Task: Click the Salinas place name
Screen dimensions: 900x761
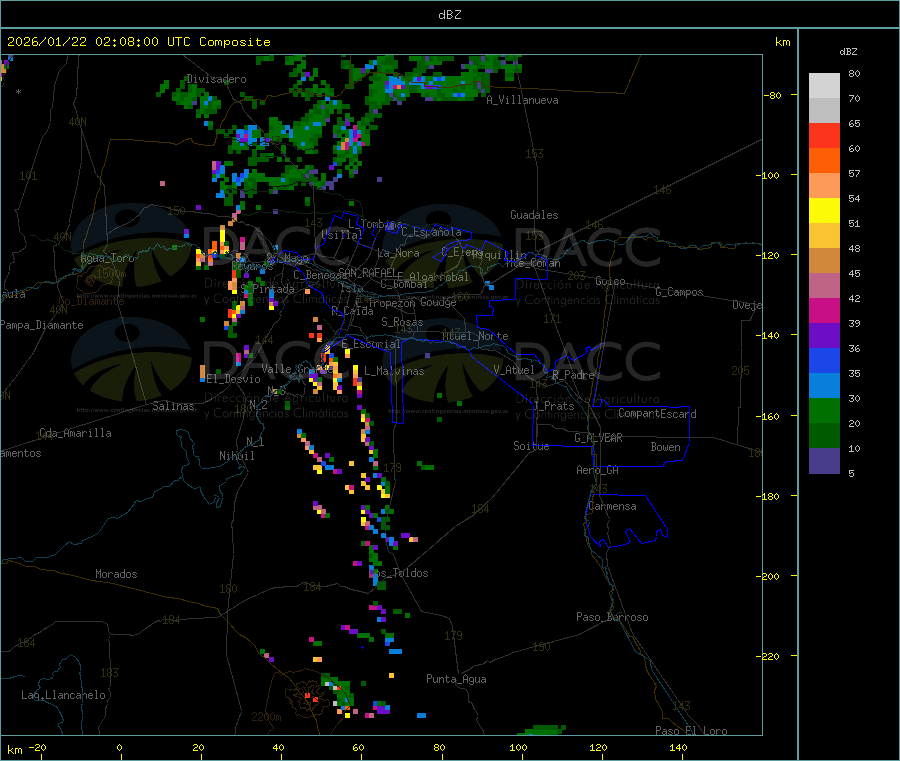Action: point(173,406)
